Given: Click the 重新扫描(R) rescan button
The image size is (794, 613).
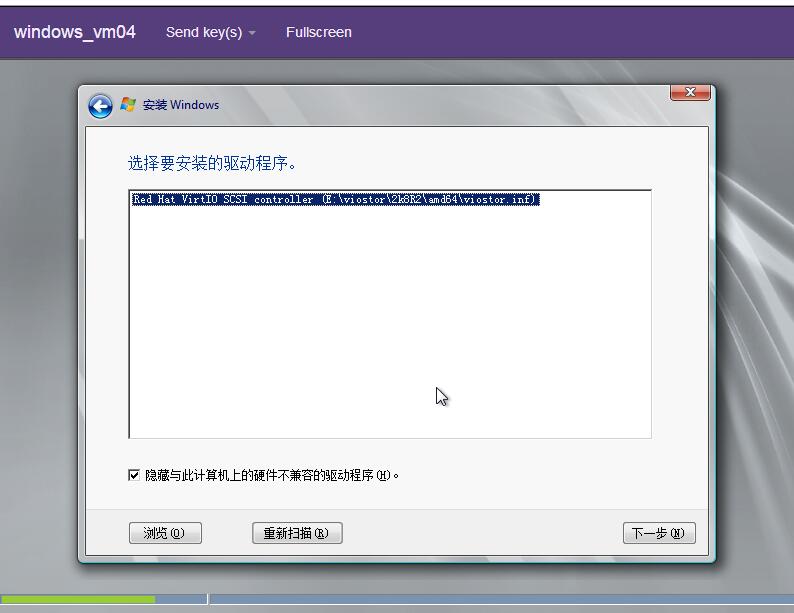Looking at the screenshot, I should pyautogui.click(x=297, y=533).
